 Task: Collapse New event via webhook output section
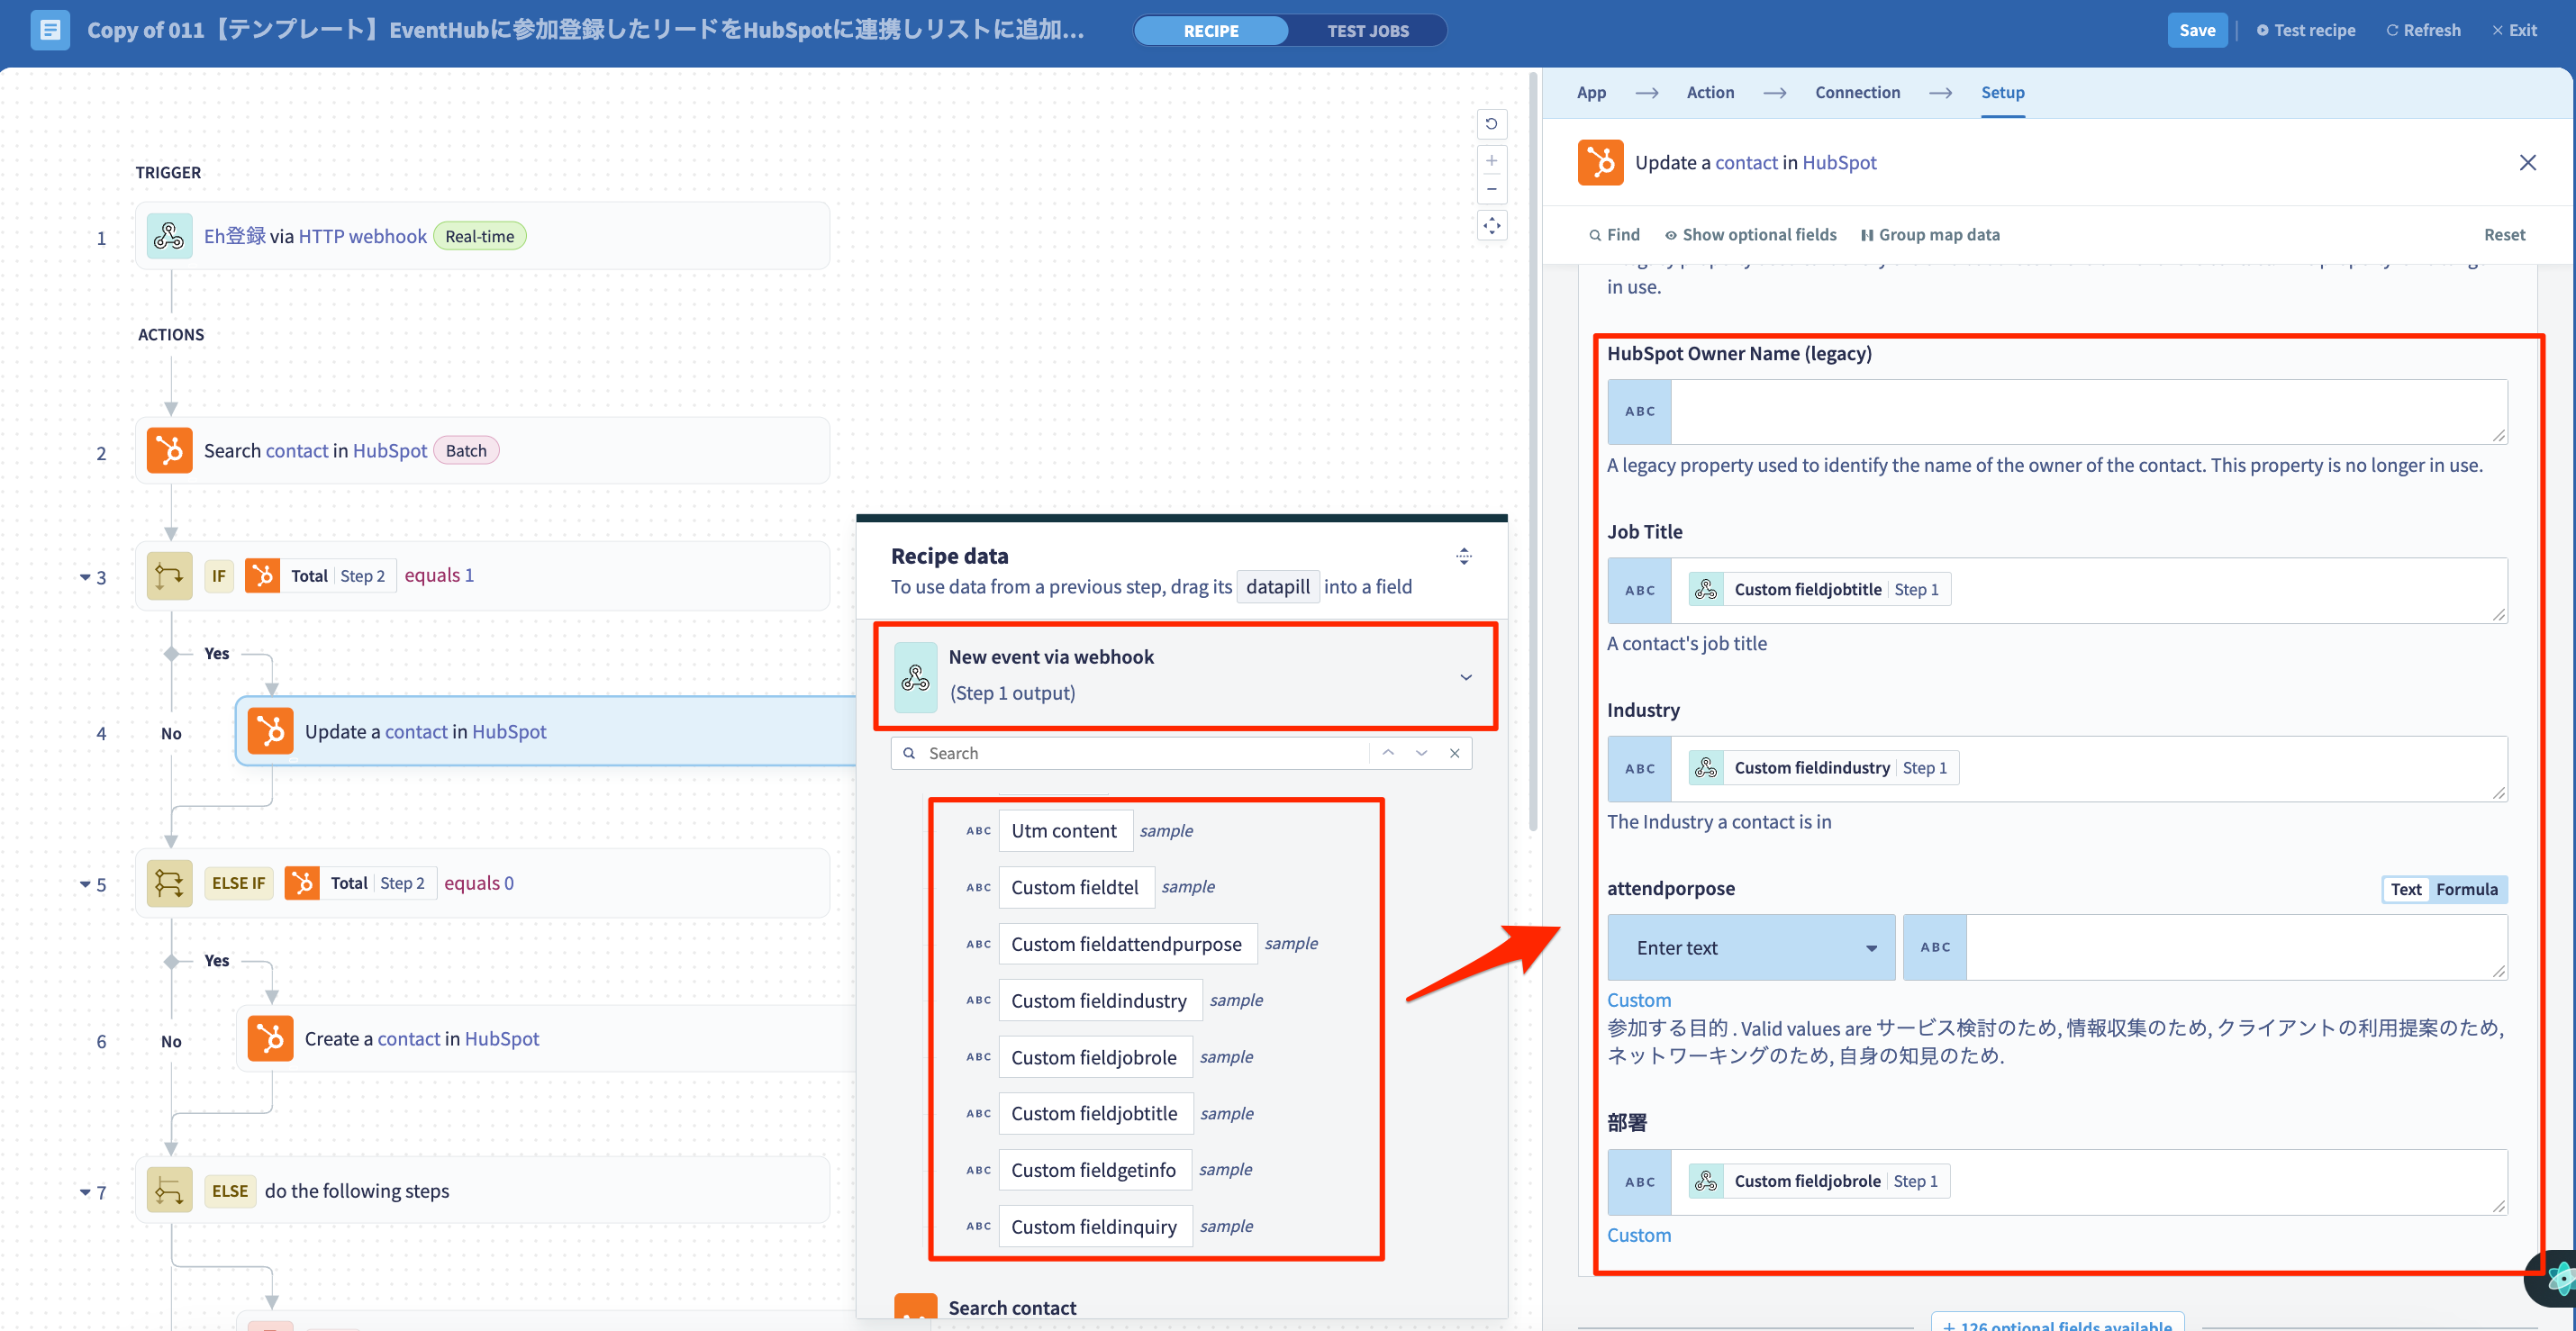(x=1465, y=677)
